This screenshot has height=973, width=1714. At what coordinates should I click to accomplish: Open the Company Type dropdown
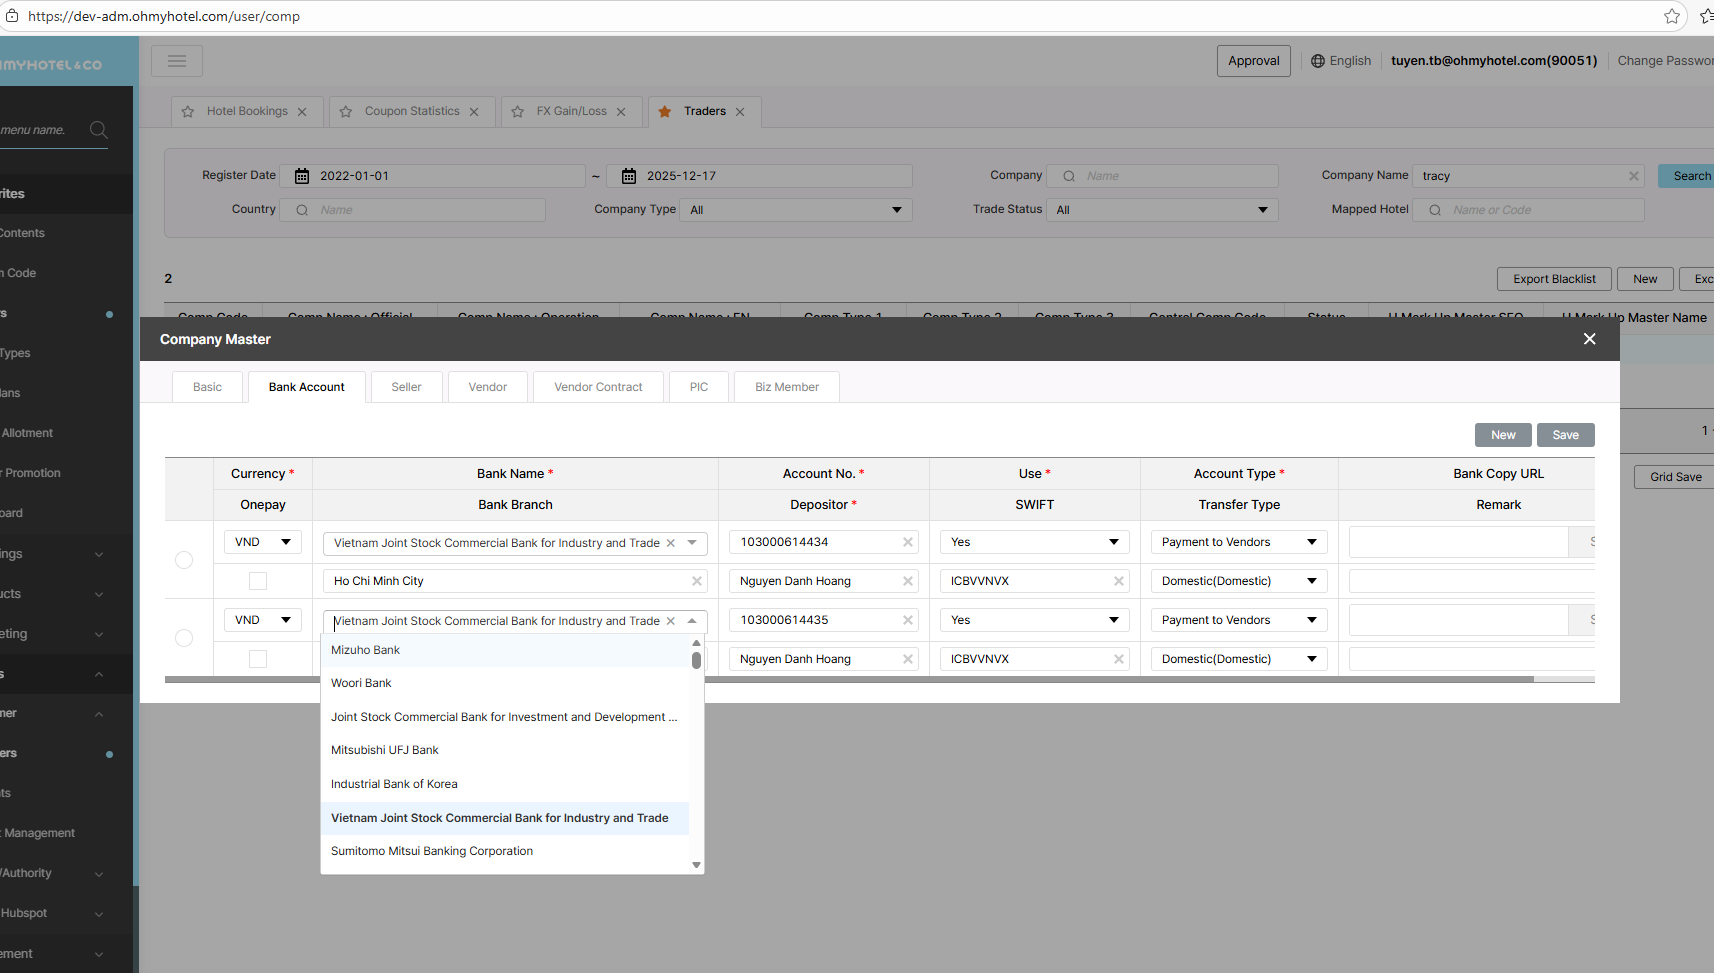pos(795,210)
